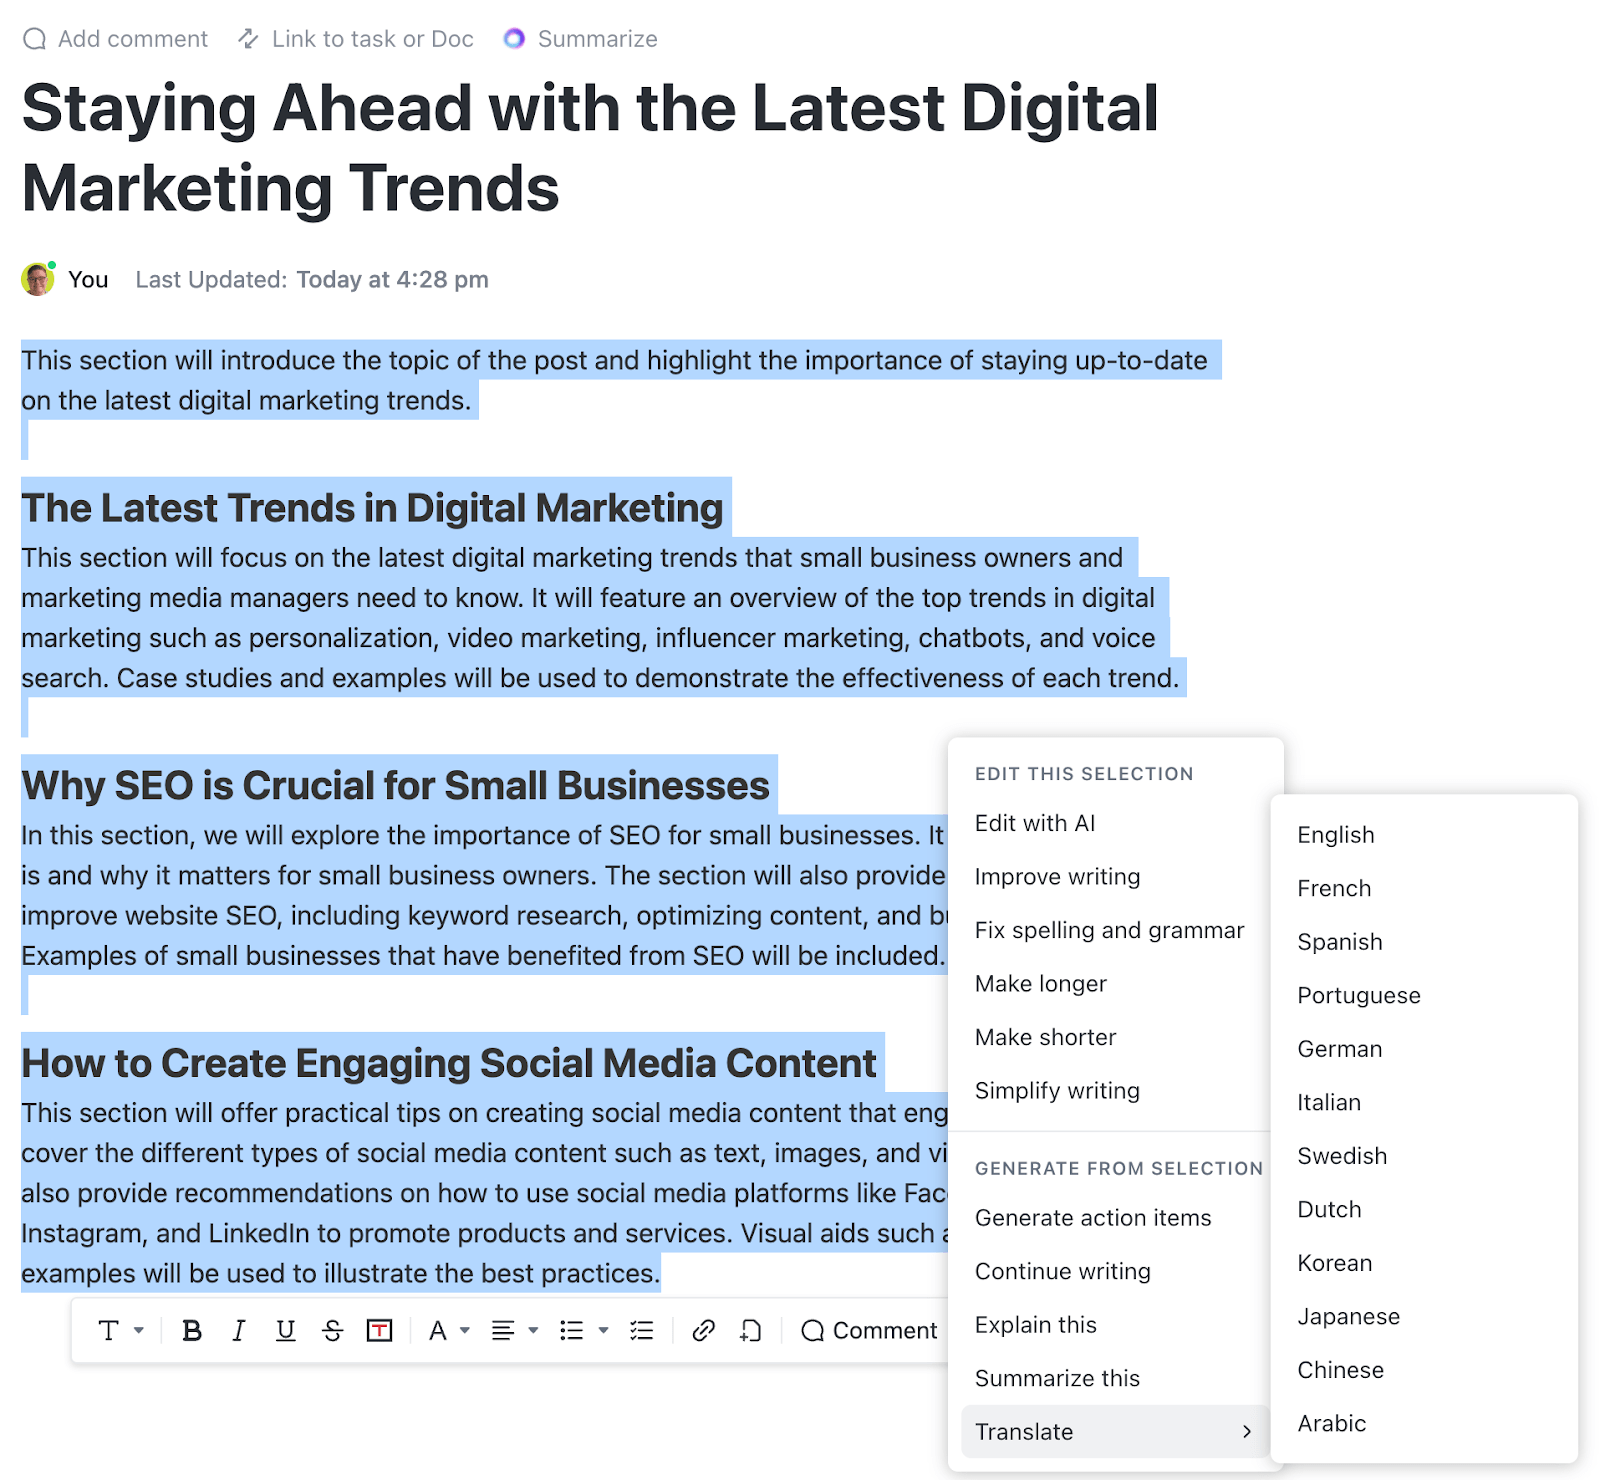Underline the selected text
Screen dimensions: 1600x1480
(285, 1330)
